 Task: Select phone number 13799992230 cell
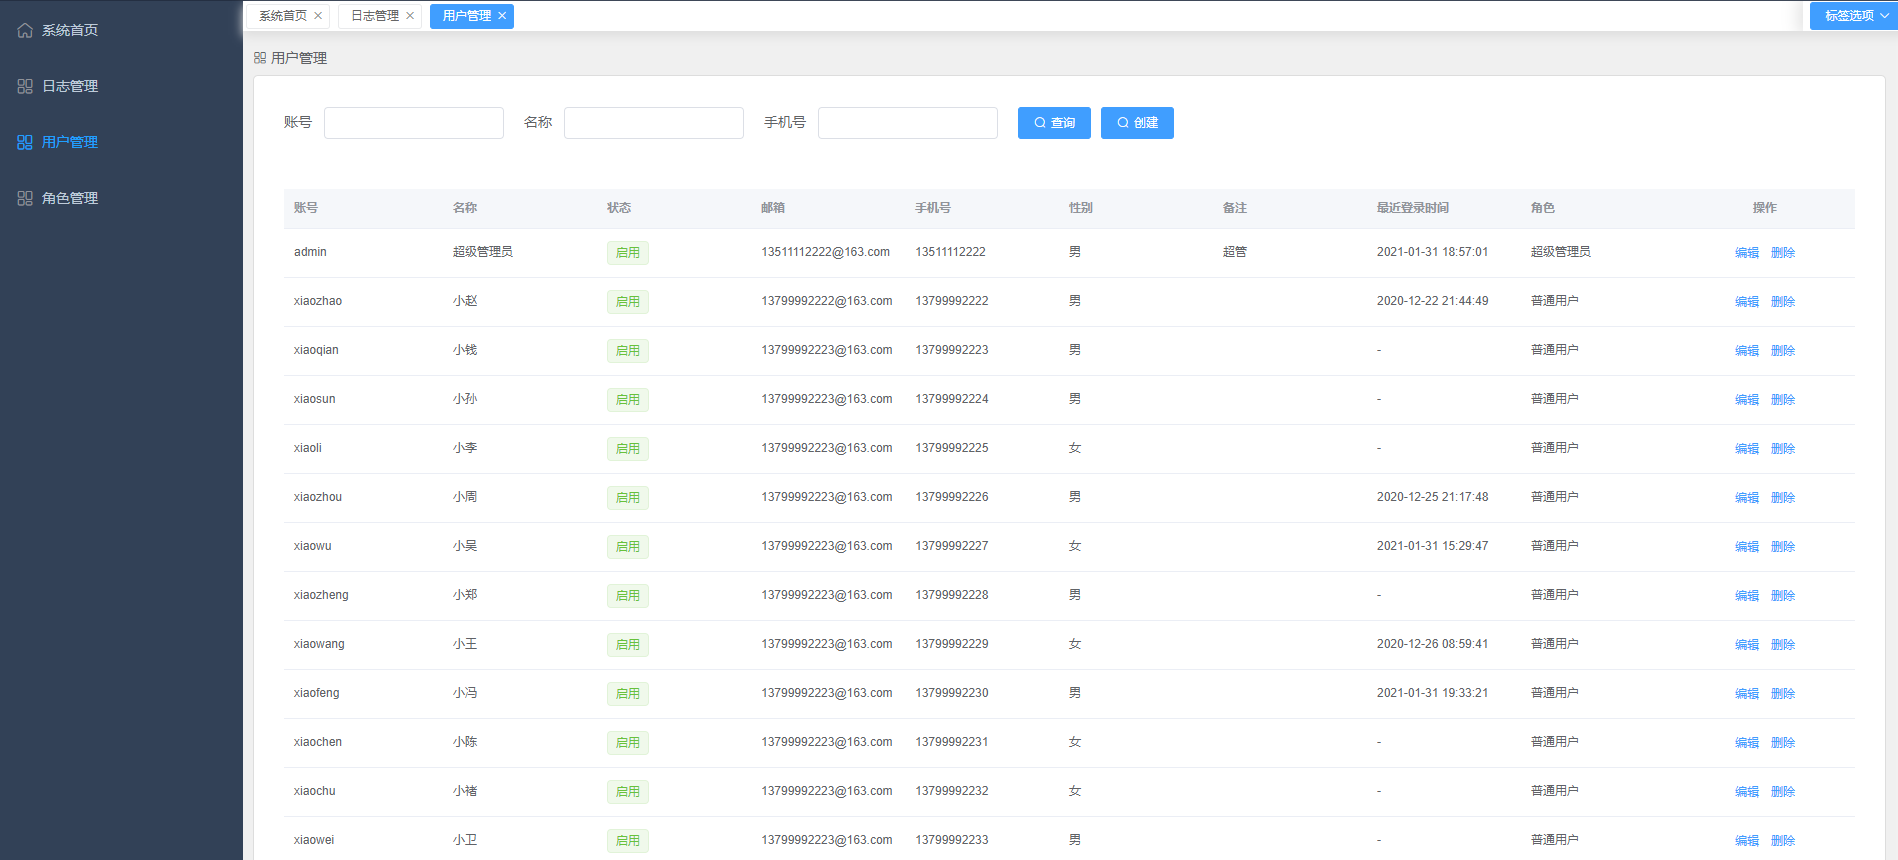(952, 693)
